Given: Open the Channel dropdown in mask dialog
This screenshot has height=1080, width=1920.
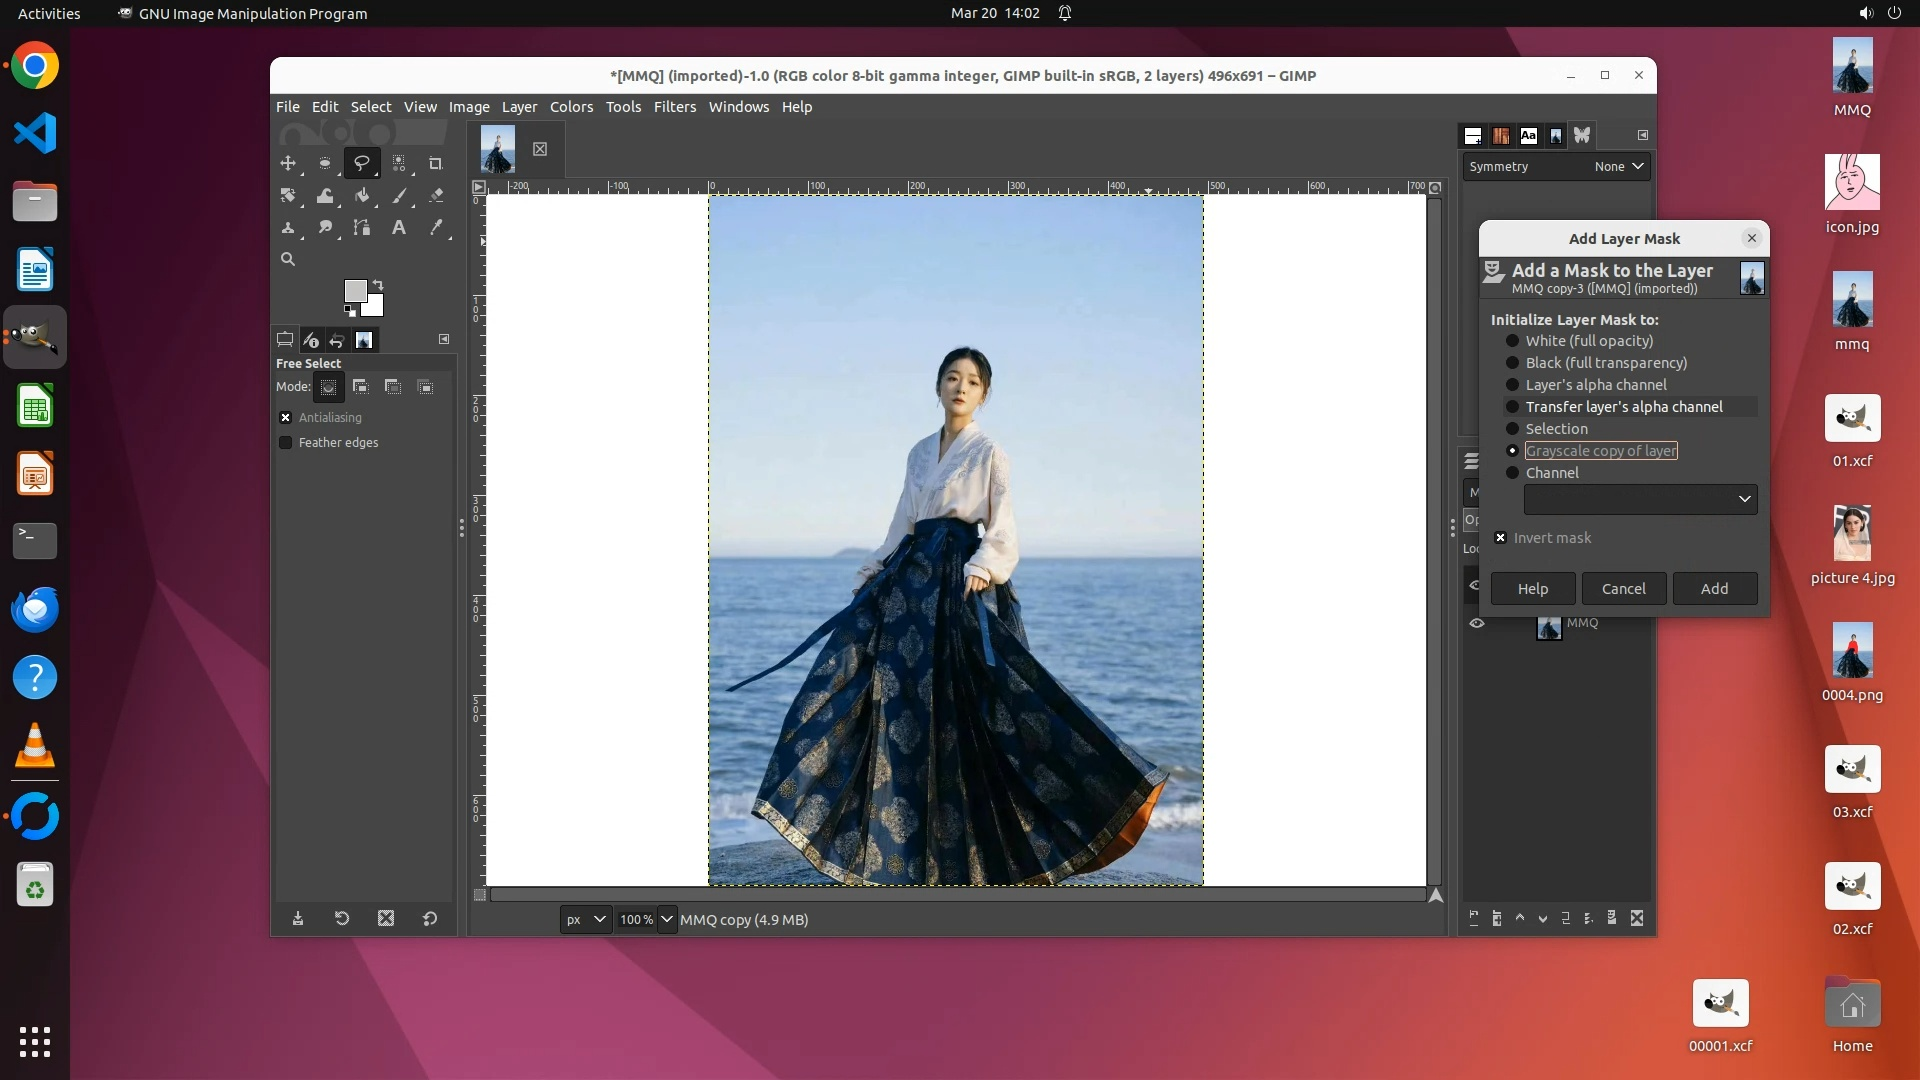Looking at the screenshot, I should 1640,499.
